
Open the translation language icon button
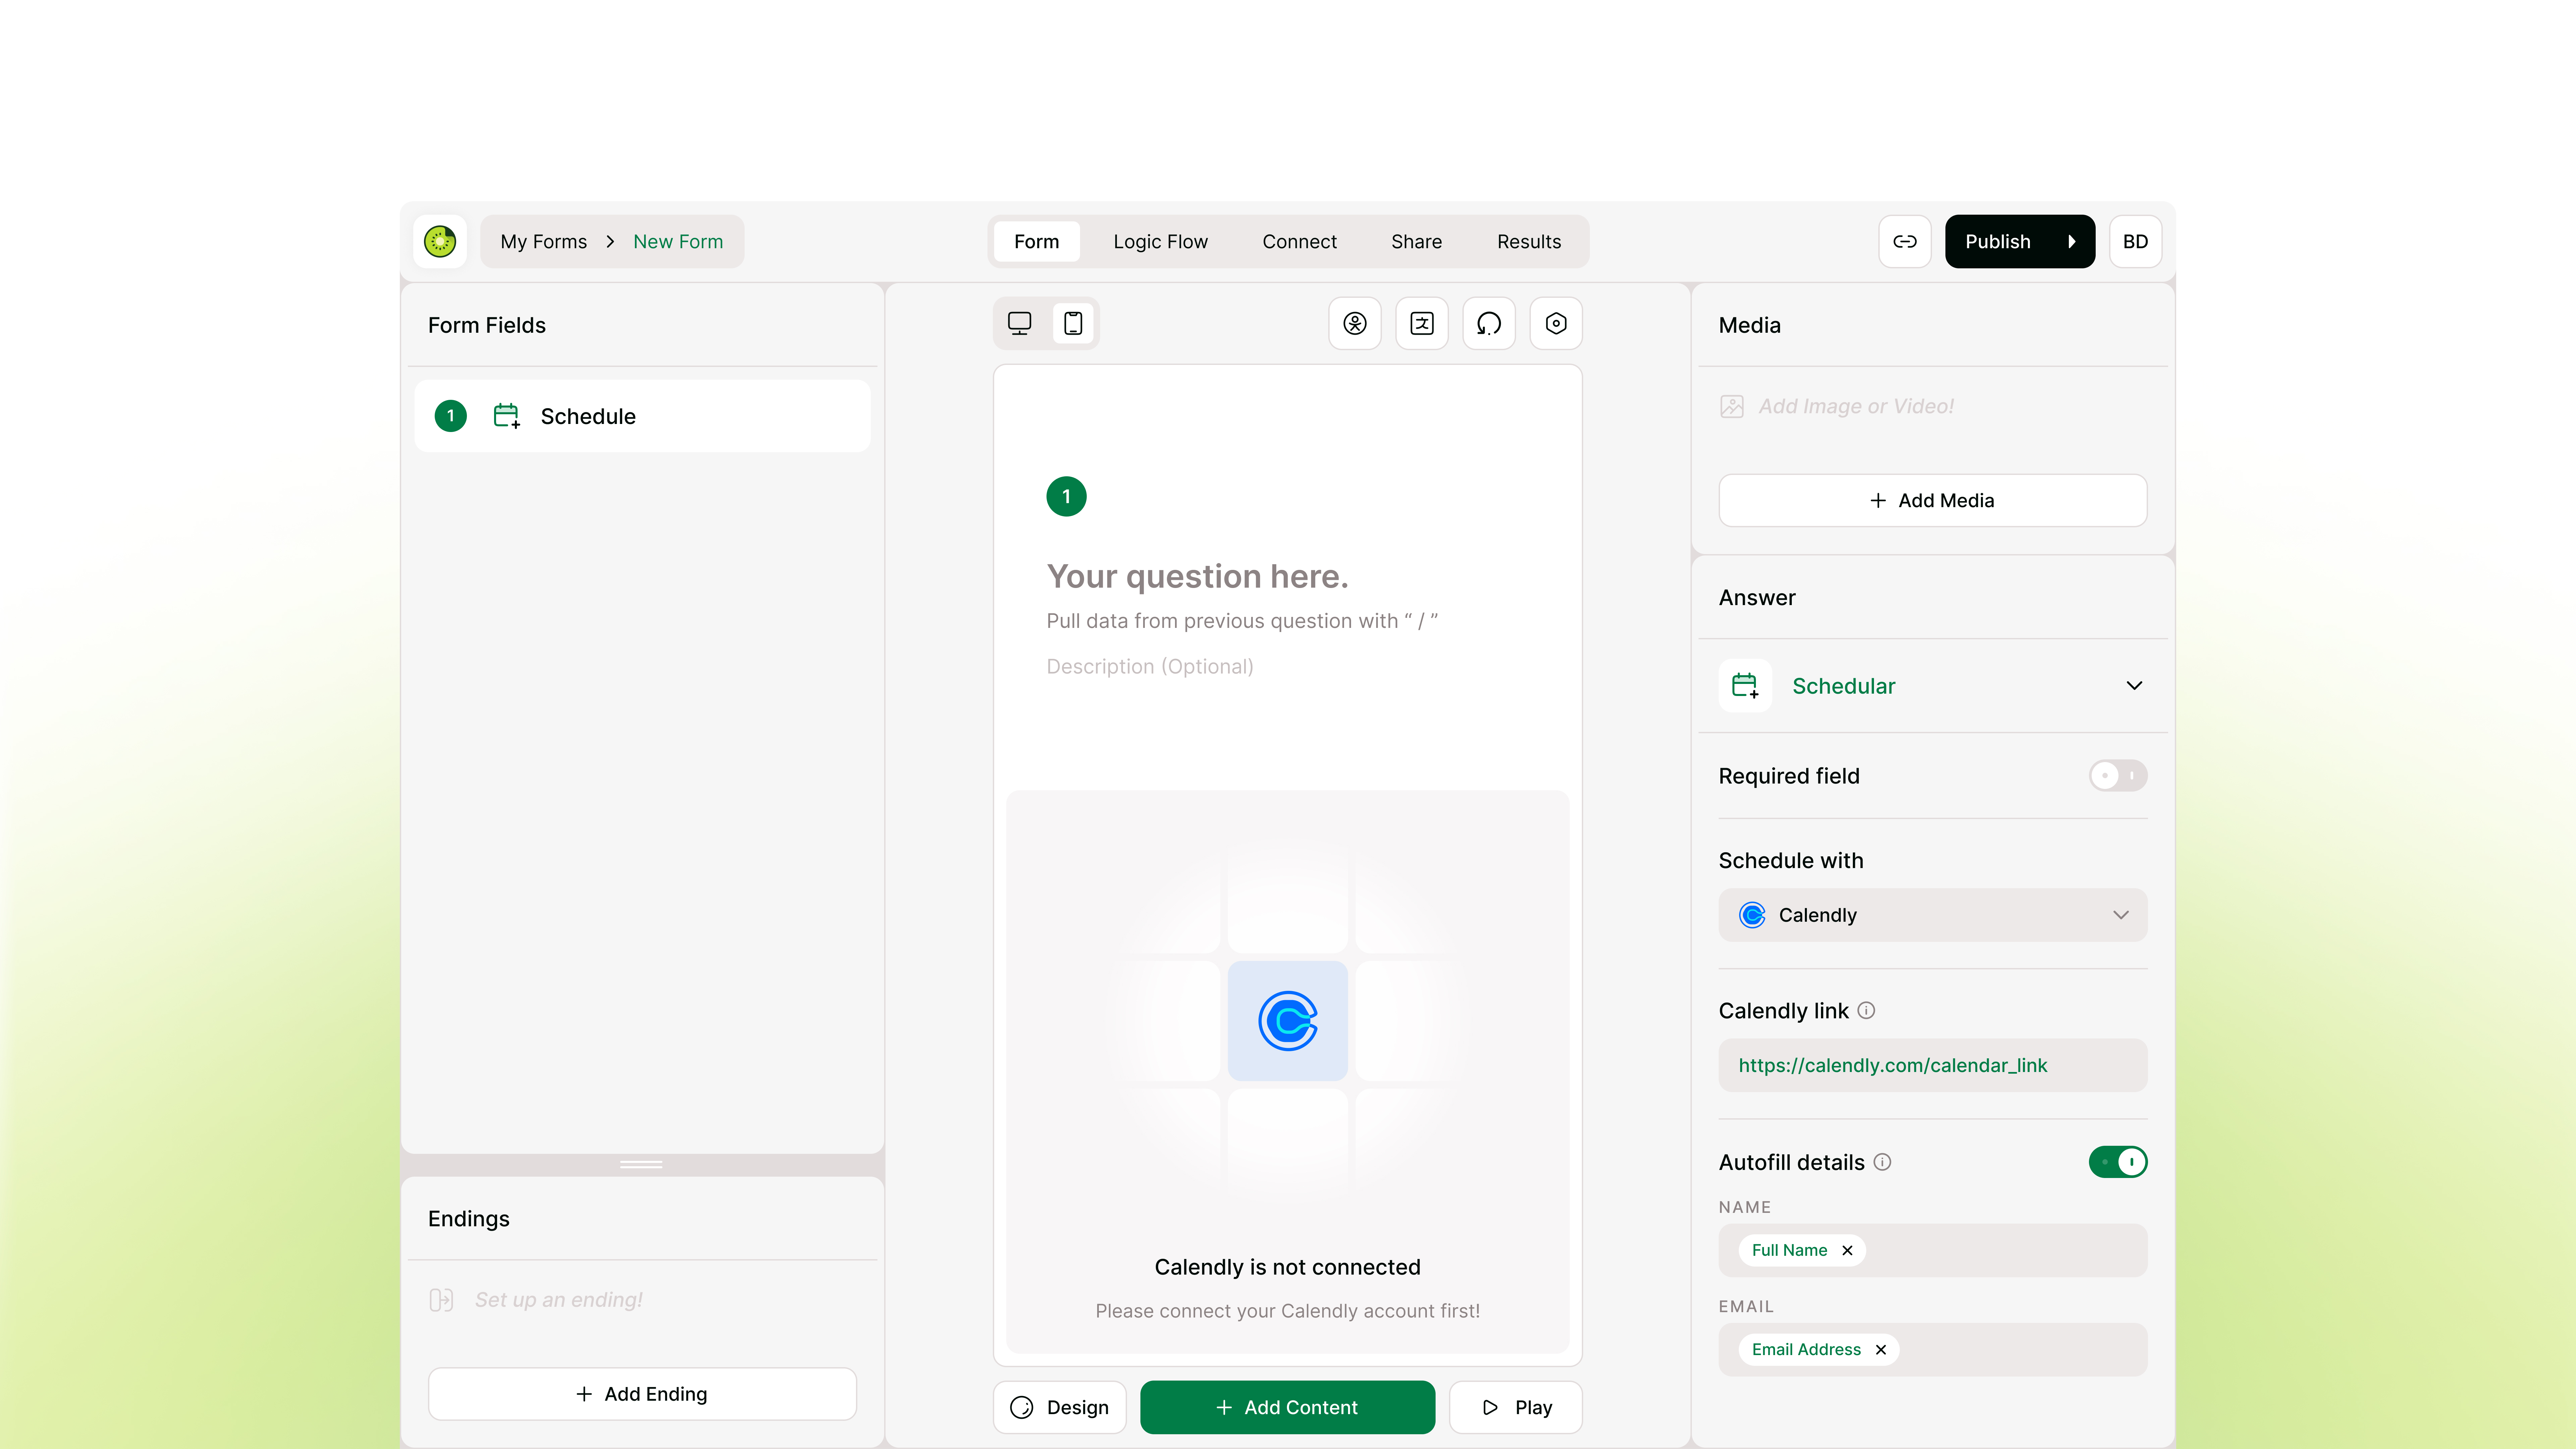point(1422,323)
